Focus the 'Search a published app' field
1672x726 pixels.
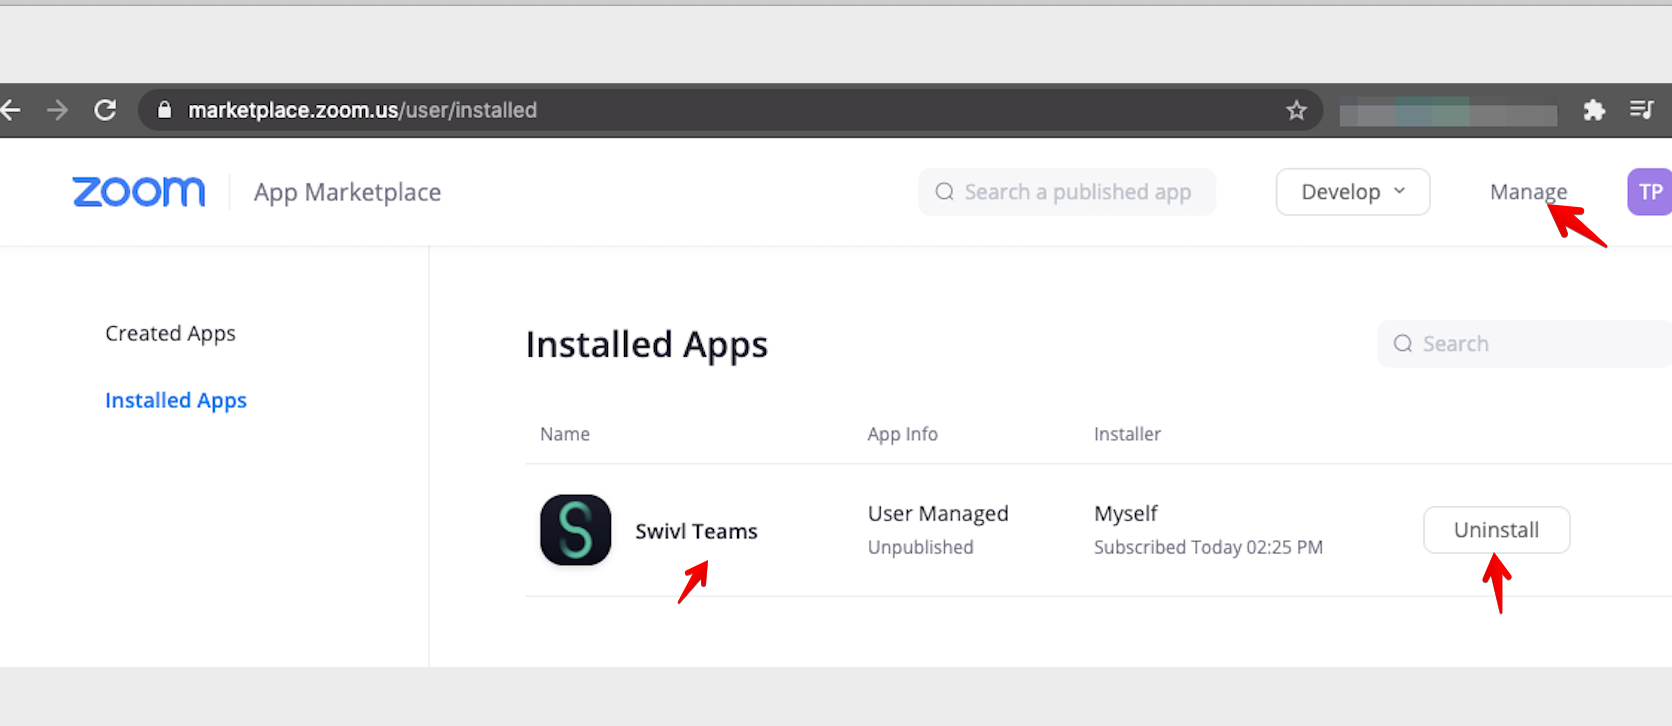click(1076, 192)
